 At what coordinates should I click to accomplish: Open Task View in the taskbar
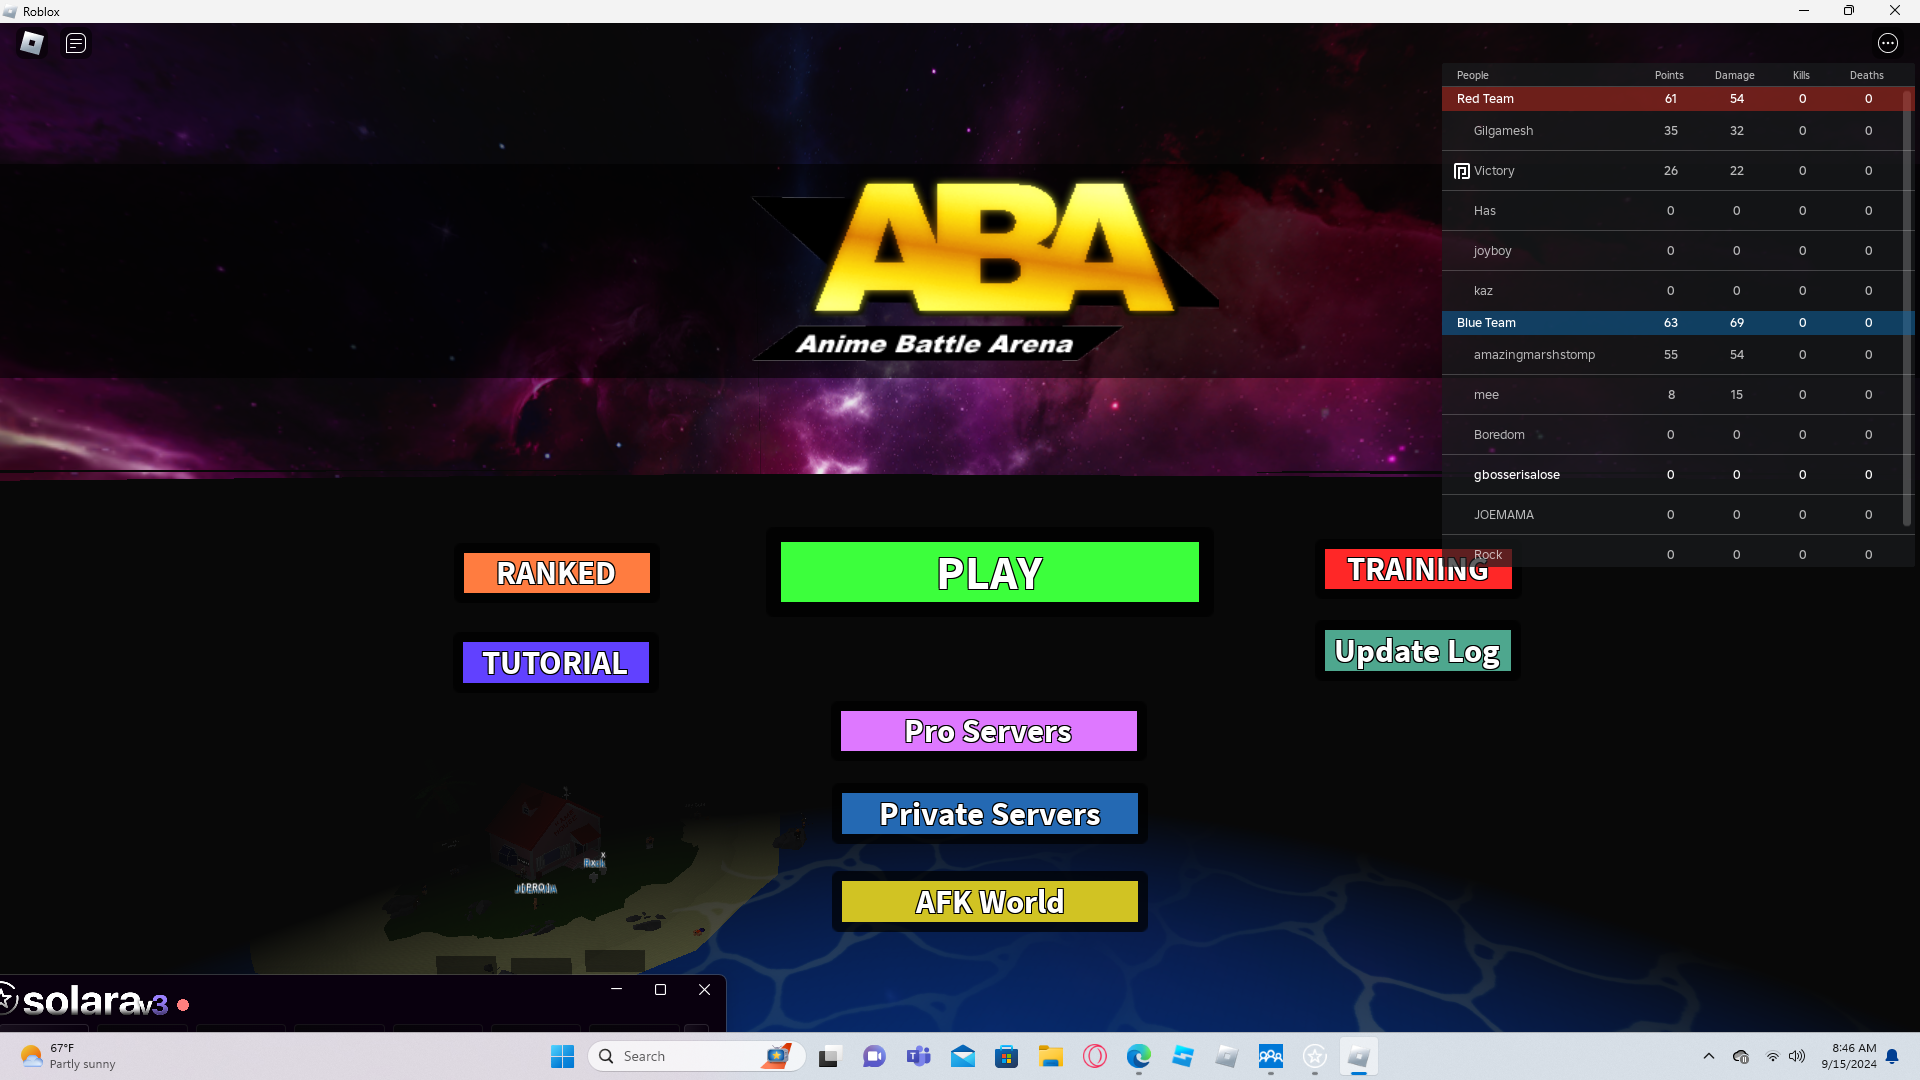point(829,1056)
